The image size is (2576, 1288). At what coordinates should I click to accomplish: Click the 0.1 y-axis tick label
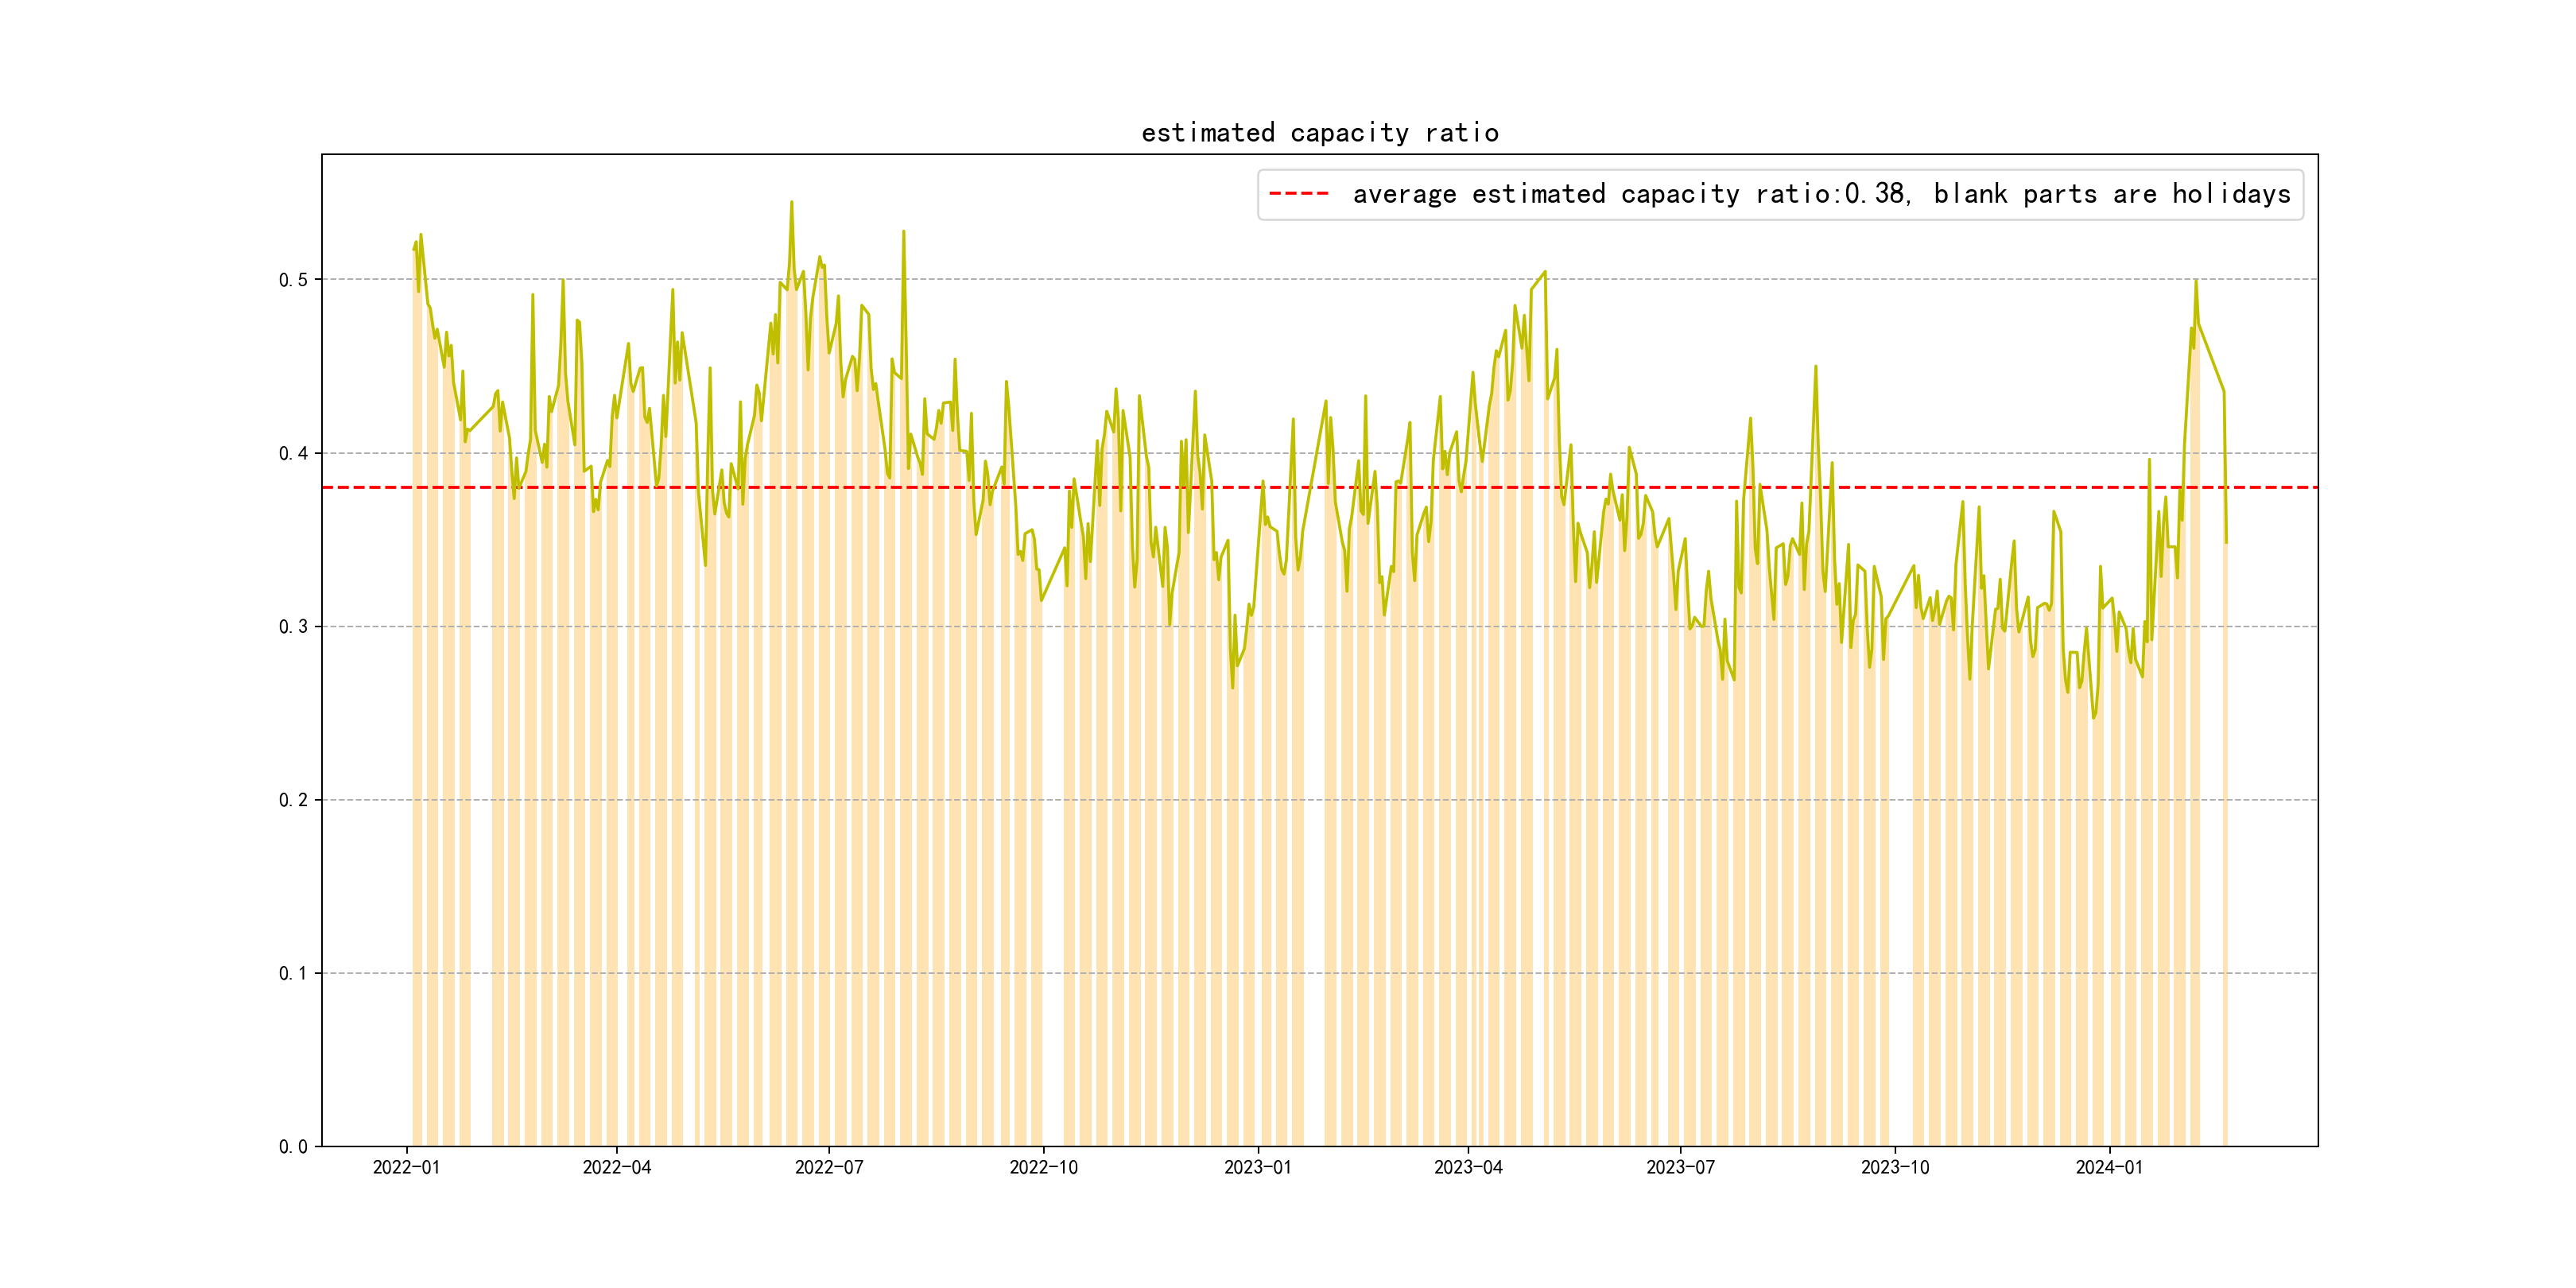(x=293, y=974)
